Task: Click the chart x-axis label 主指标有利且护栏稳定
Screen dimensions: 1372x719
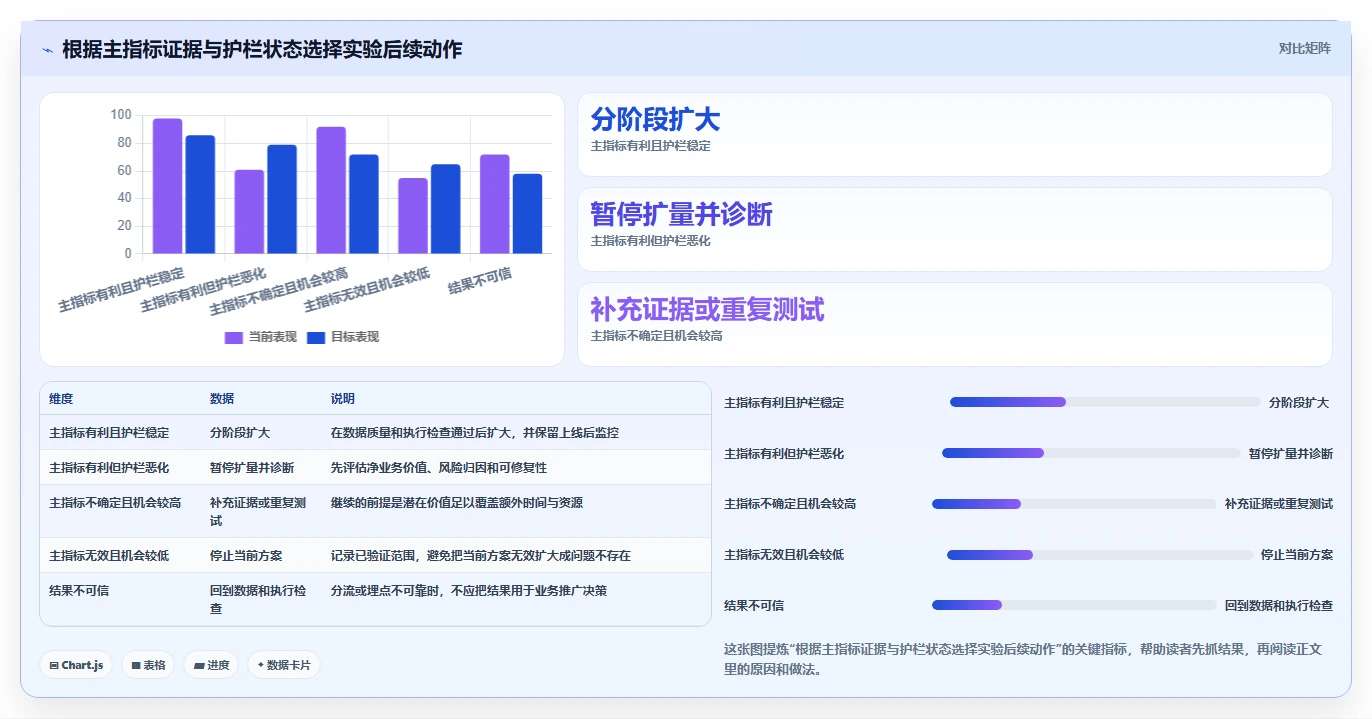Action: click(x=122, y=289)
